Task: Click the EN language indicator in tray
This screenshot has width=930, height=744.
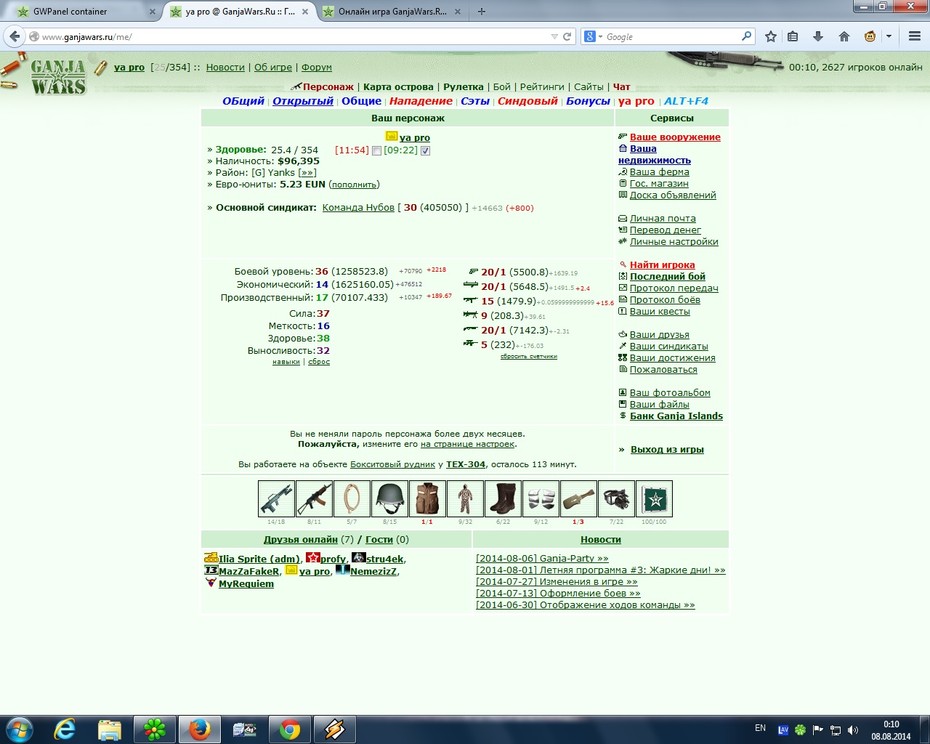Action: point(760,728)
